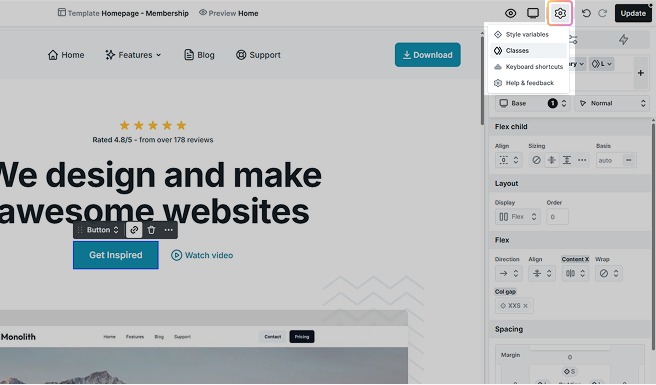Open the L class chip dropdown
Image resolution: width=656 pixels, height=385 pixels.
[602, 64]
